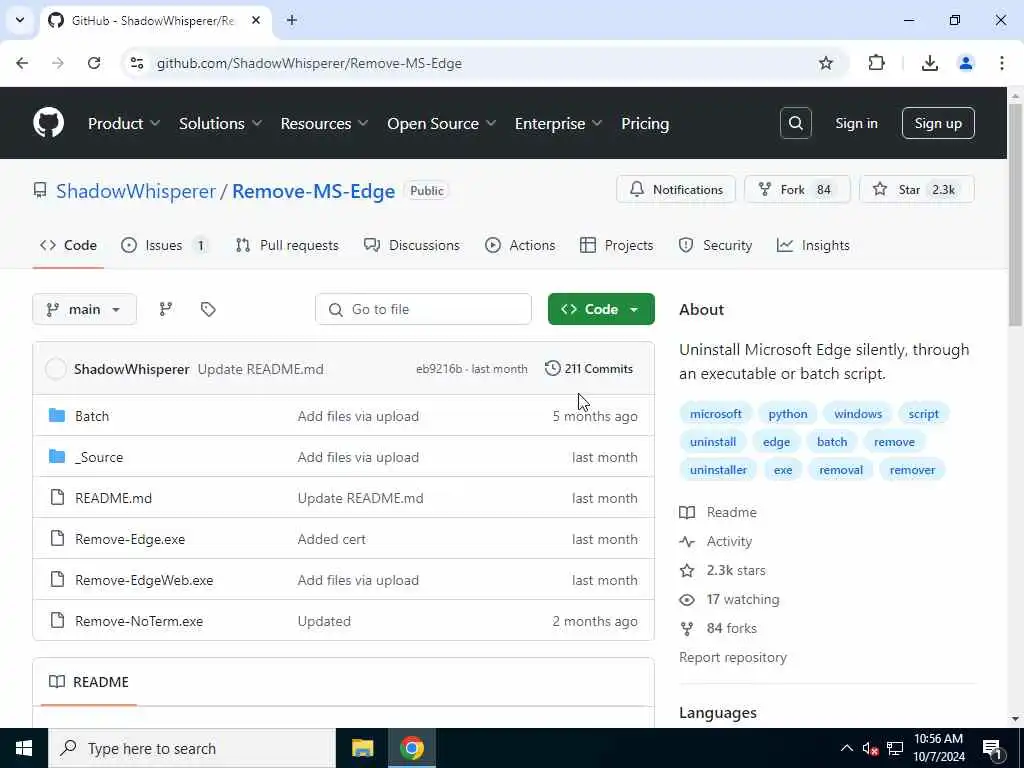Viewport: 1024px width, 768px height.
Task: Open the Batch folder
Action: click(x=92, y=417)
